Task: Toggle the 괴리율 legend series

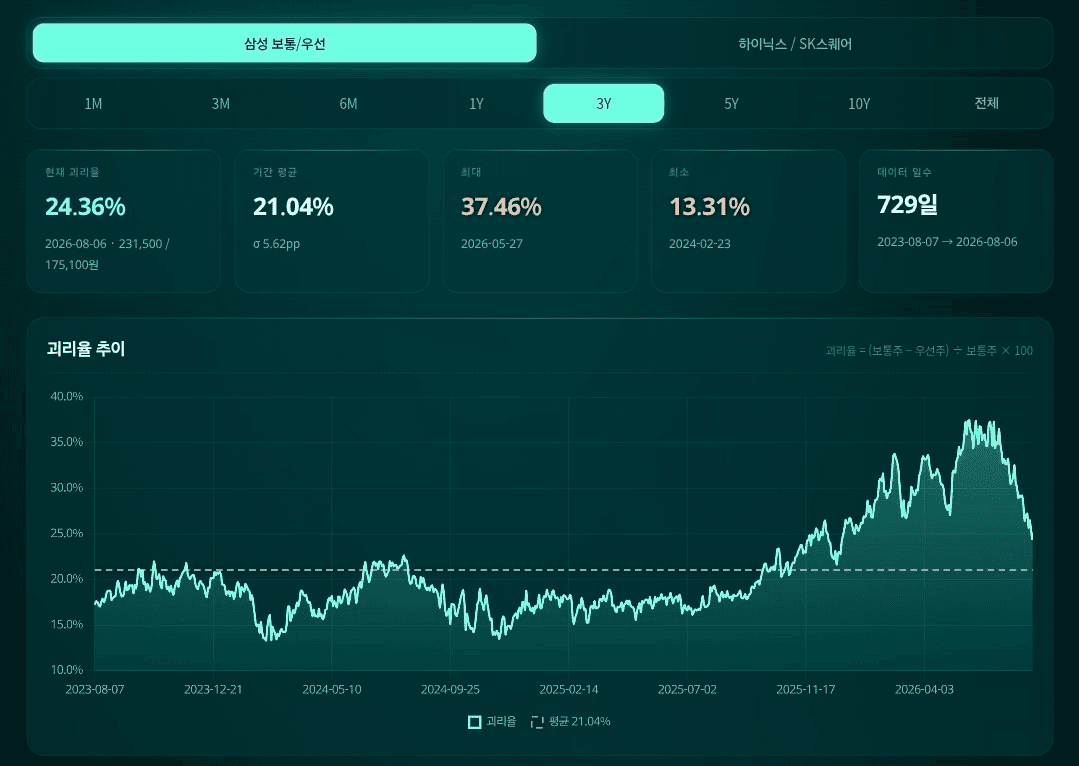Action: pos(492,721)
